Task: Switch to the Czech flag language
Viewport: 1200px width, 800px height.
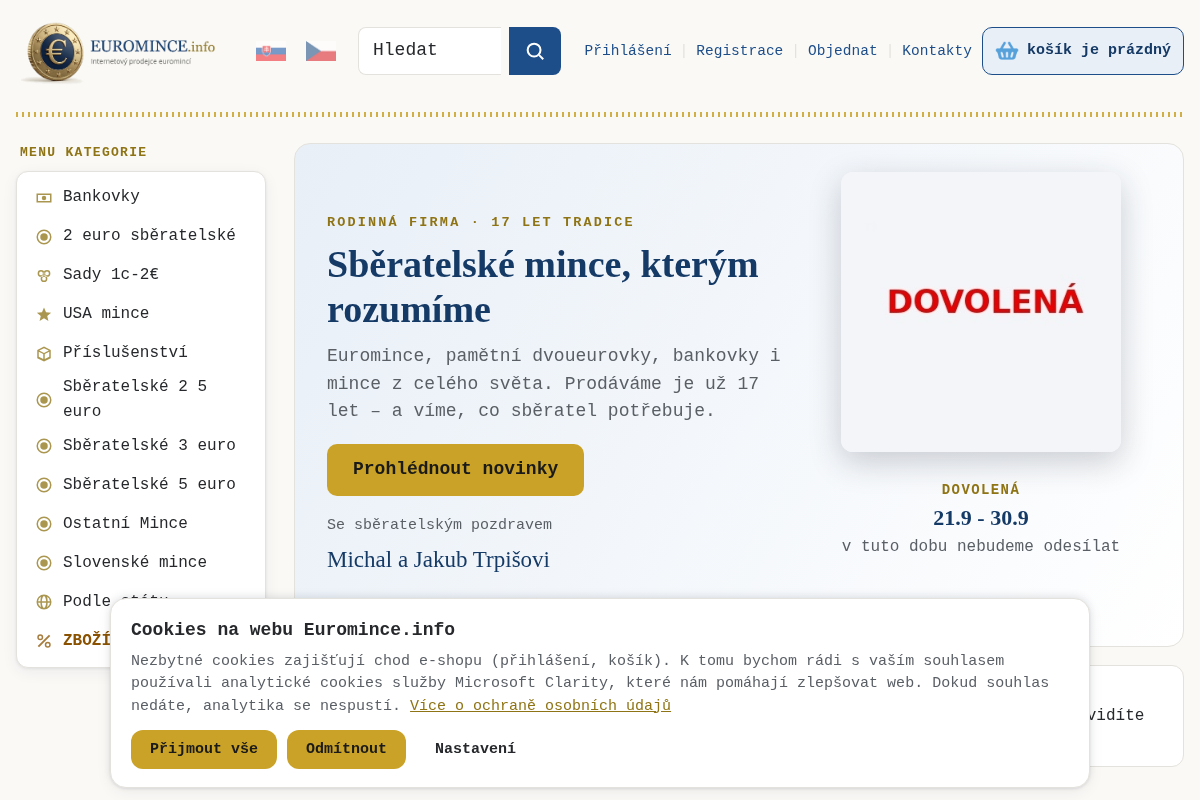Action: (x=321, y=51)
